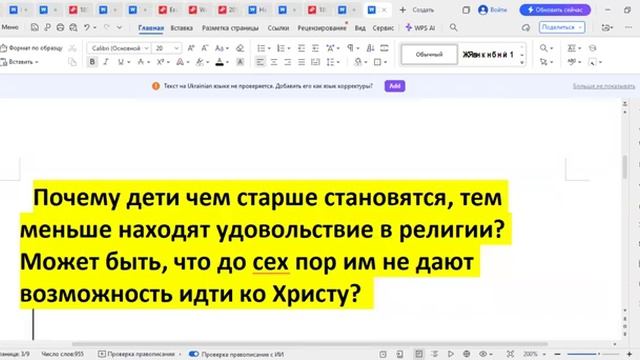Open the Разметка страницы tab

click(230, 28)
